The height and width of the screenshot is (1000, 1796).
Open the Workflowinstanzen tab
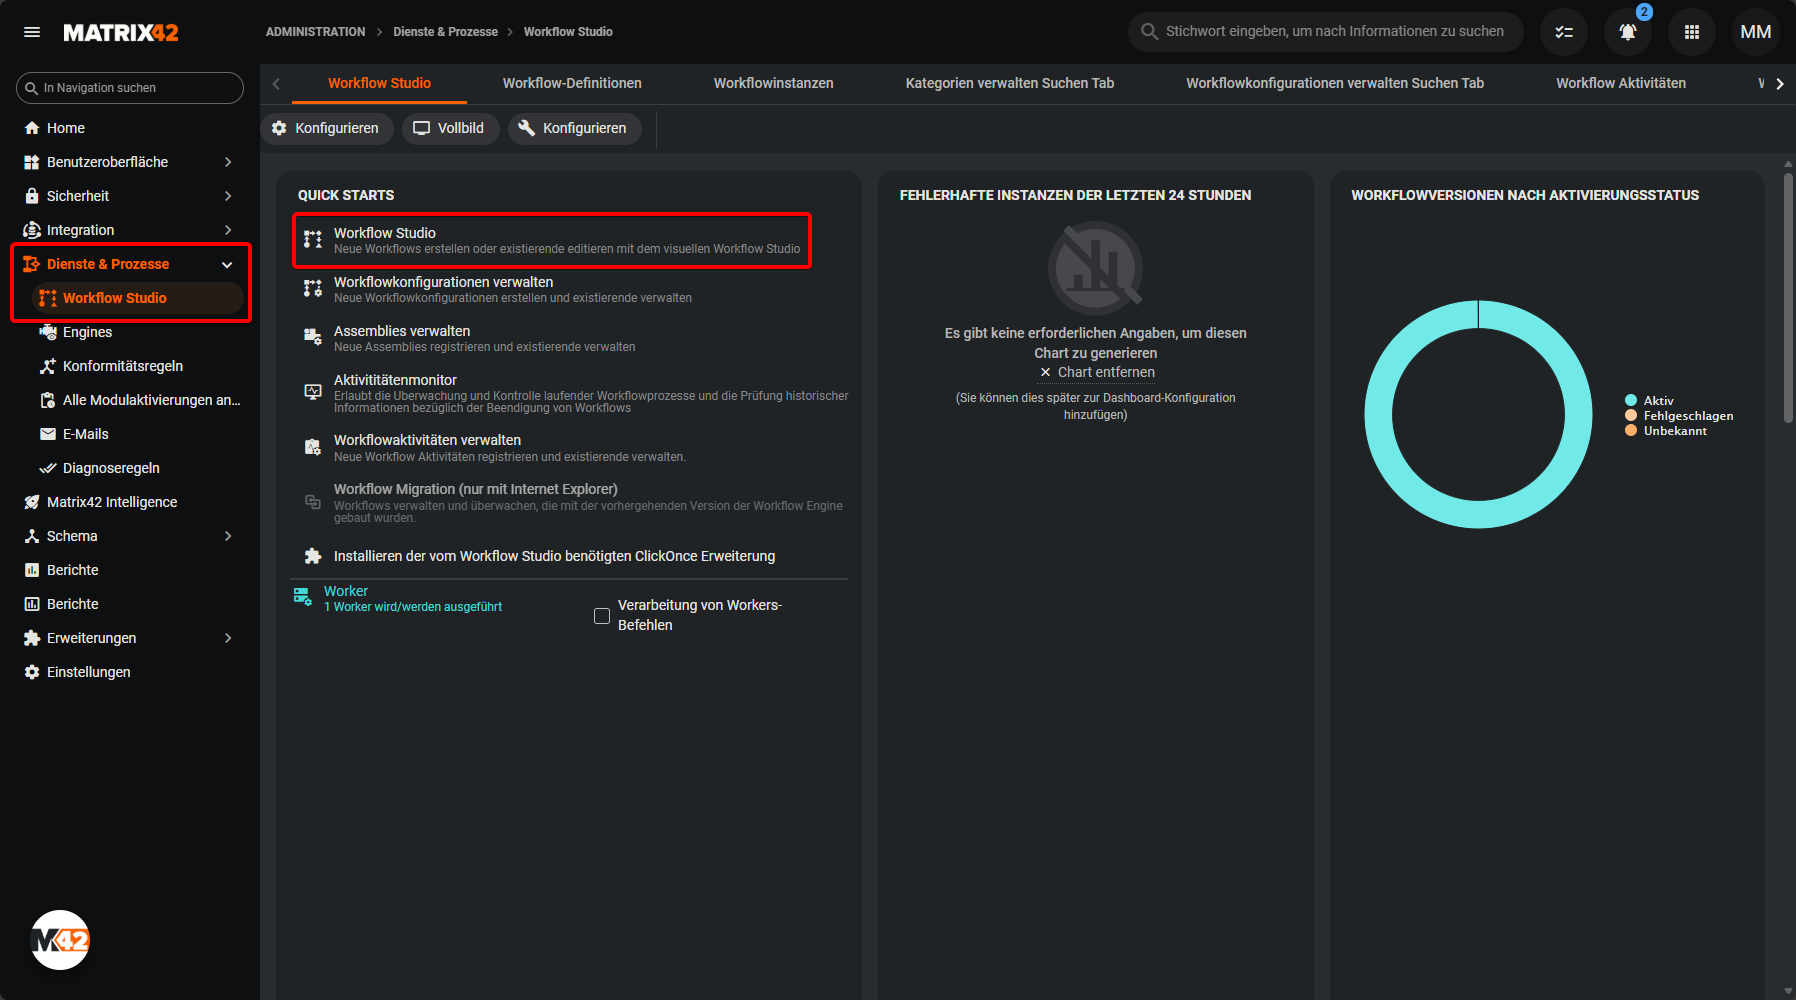click(x=773, y=83)
